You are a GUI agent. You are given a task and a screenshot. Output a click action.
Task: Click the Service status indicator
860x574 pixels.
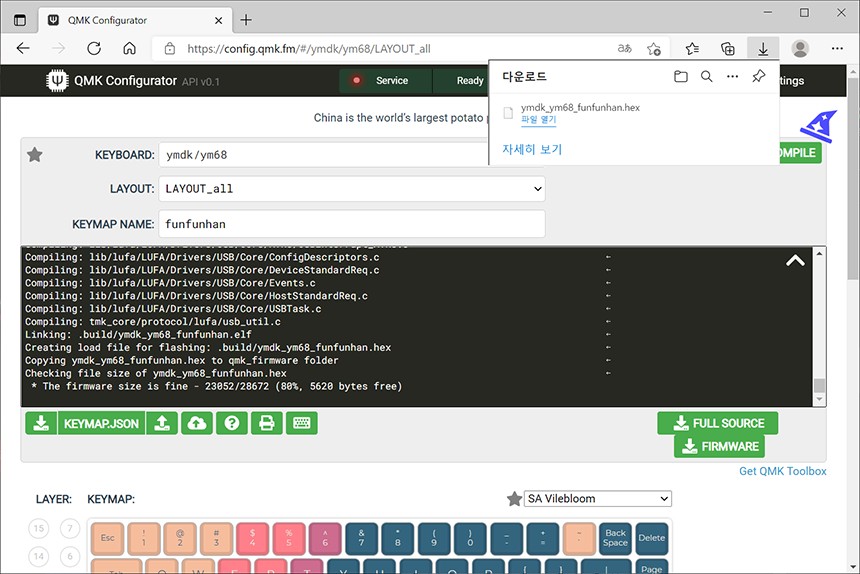(x=386, y=81)
